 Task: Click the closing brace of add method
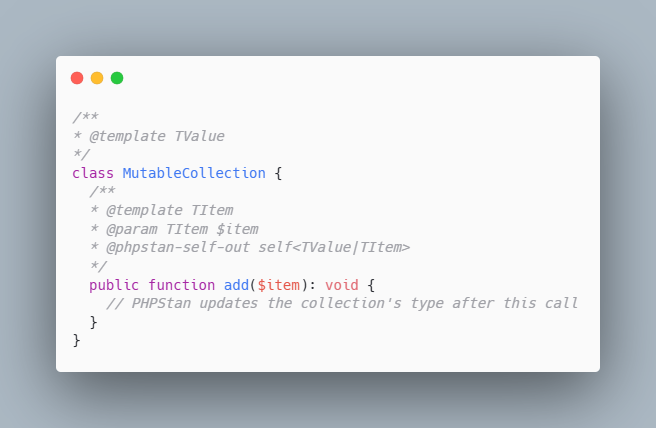93,322
